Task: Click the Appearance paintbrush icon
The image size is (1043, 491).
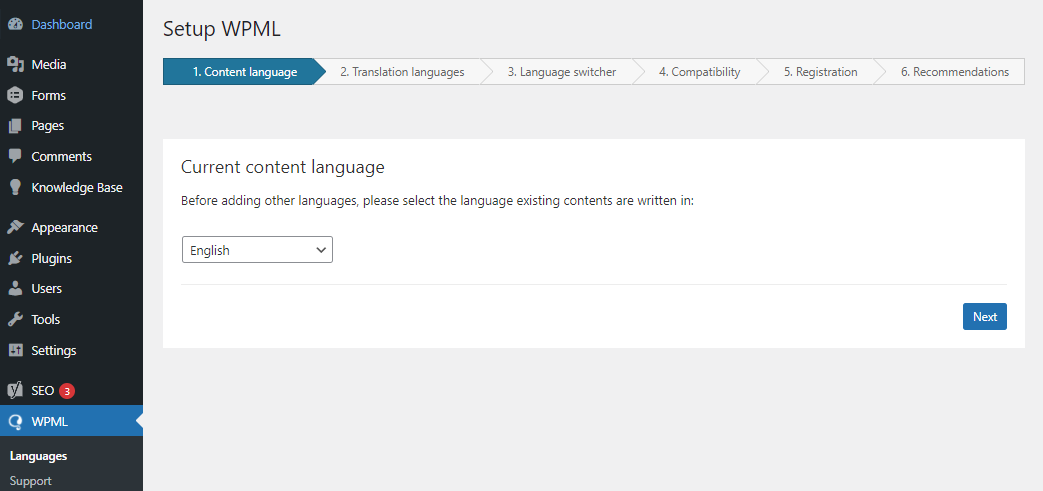Action: [15, 228]
